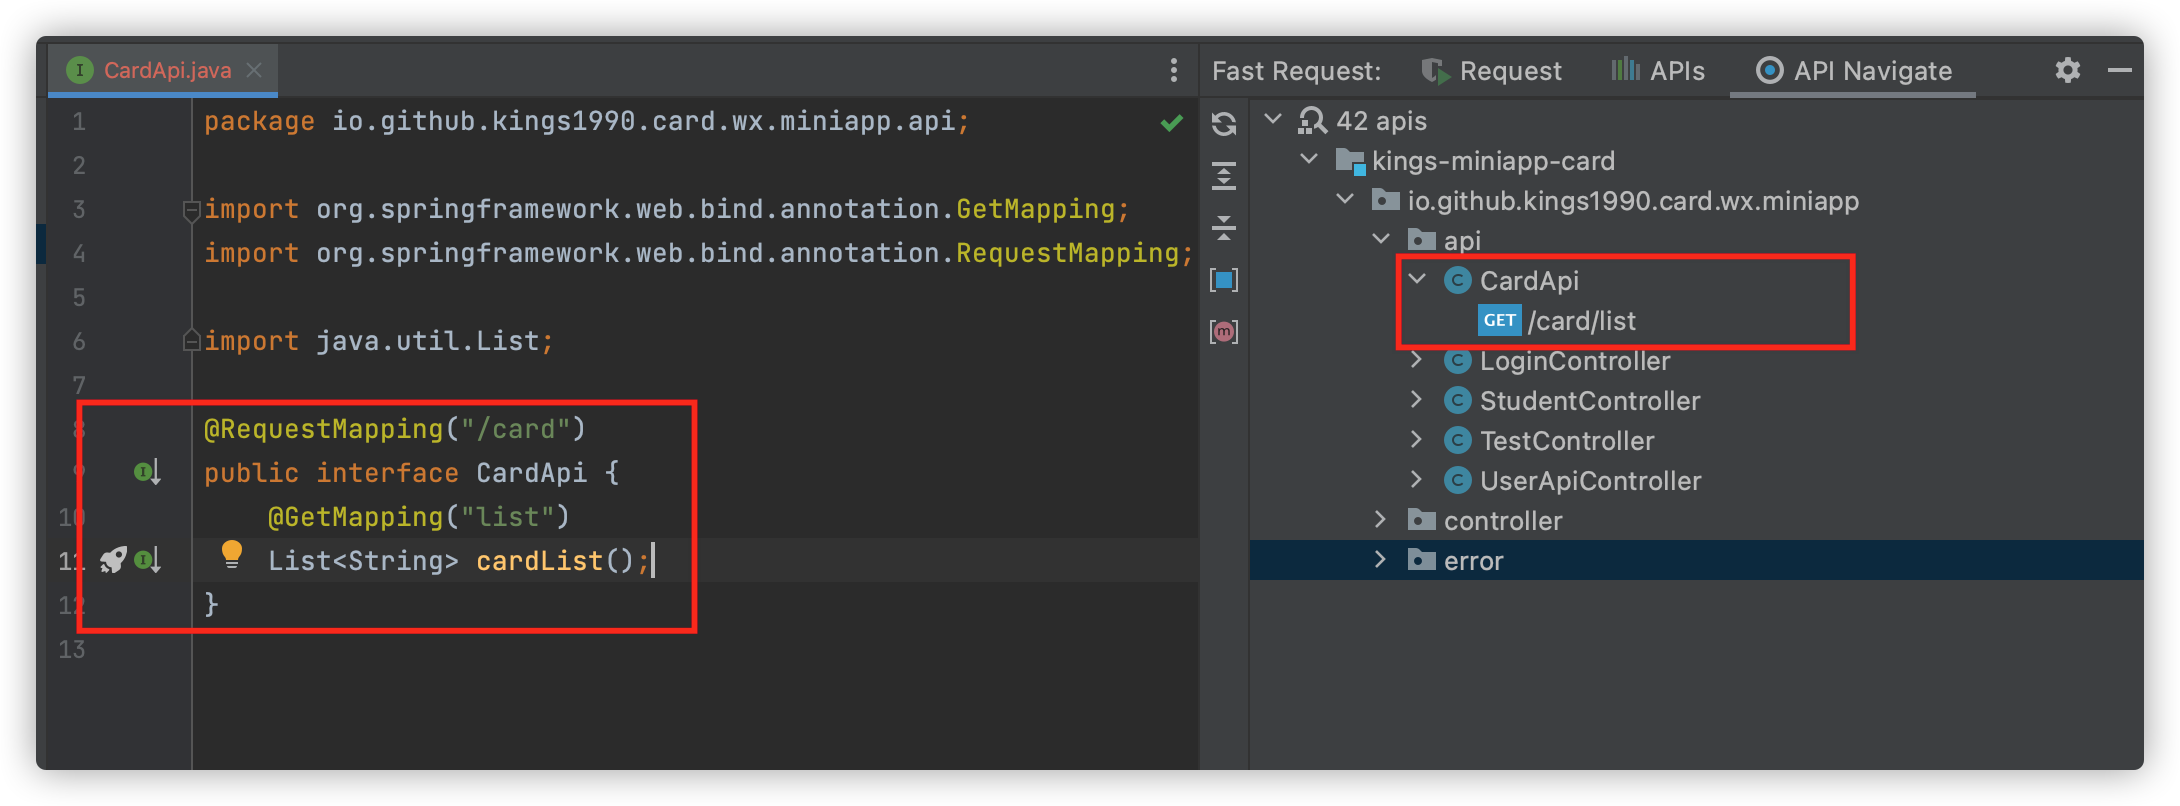This screenshot has width=2180, height=806.
Task: Open Fast Request settings gear
Action: (2068, 70)
